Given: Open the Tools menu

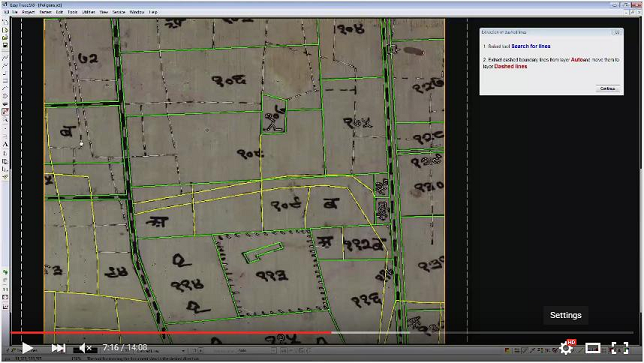Looking at the screenshot, I should point(73,12).
